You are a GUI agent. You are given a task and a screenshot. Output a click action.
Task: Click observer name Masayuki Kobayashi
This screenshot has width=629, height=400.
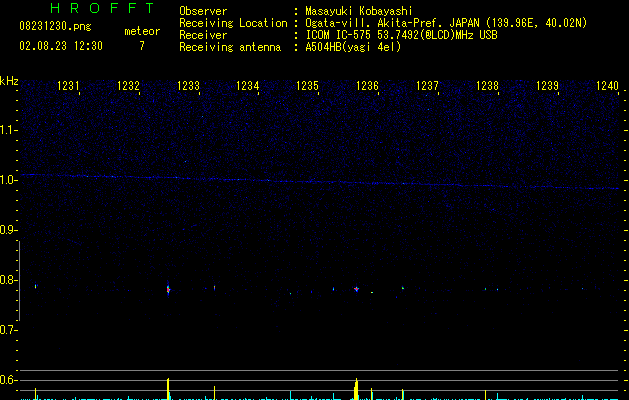[359, 11]
